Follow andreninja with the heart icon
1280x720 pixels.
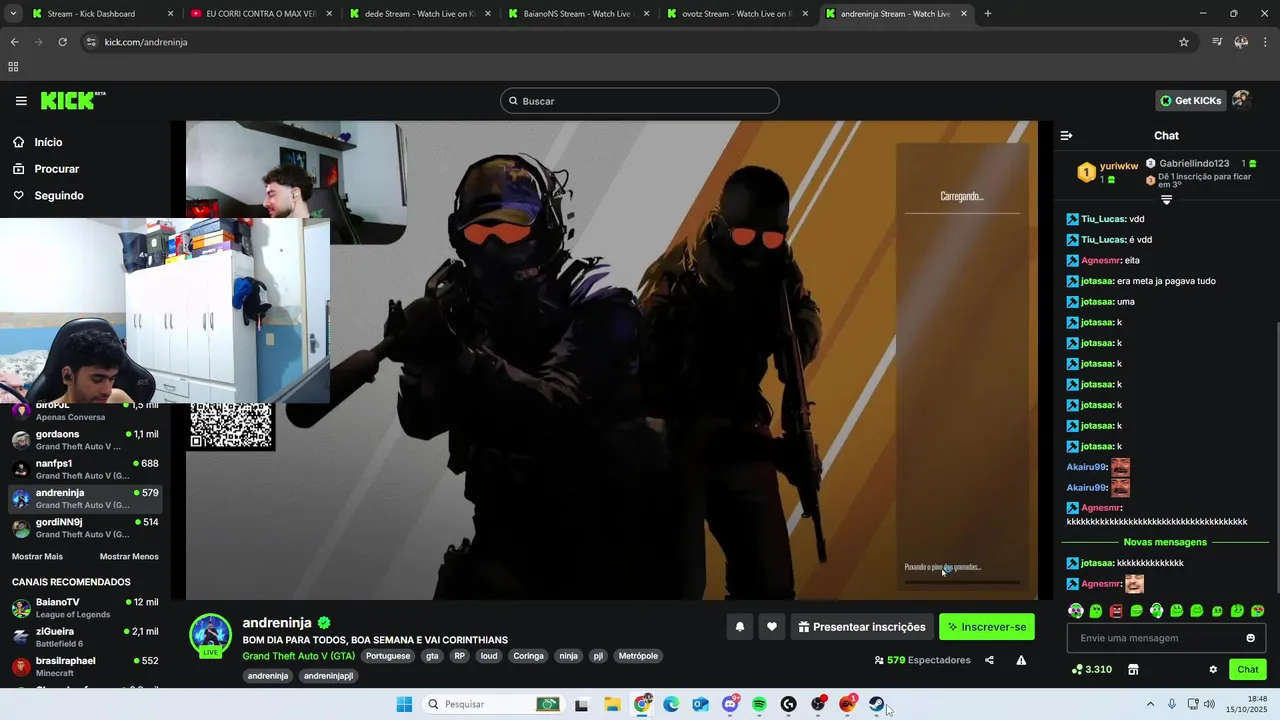pyautogui.click(x=772, y=627)
